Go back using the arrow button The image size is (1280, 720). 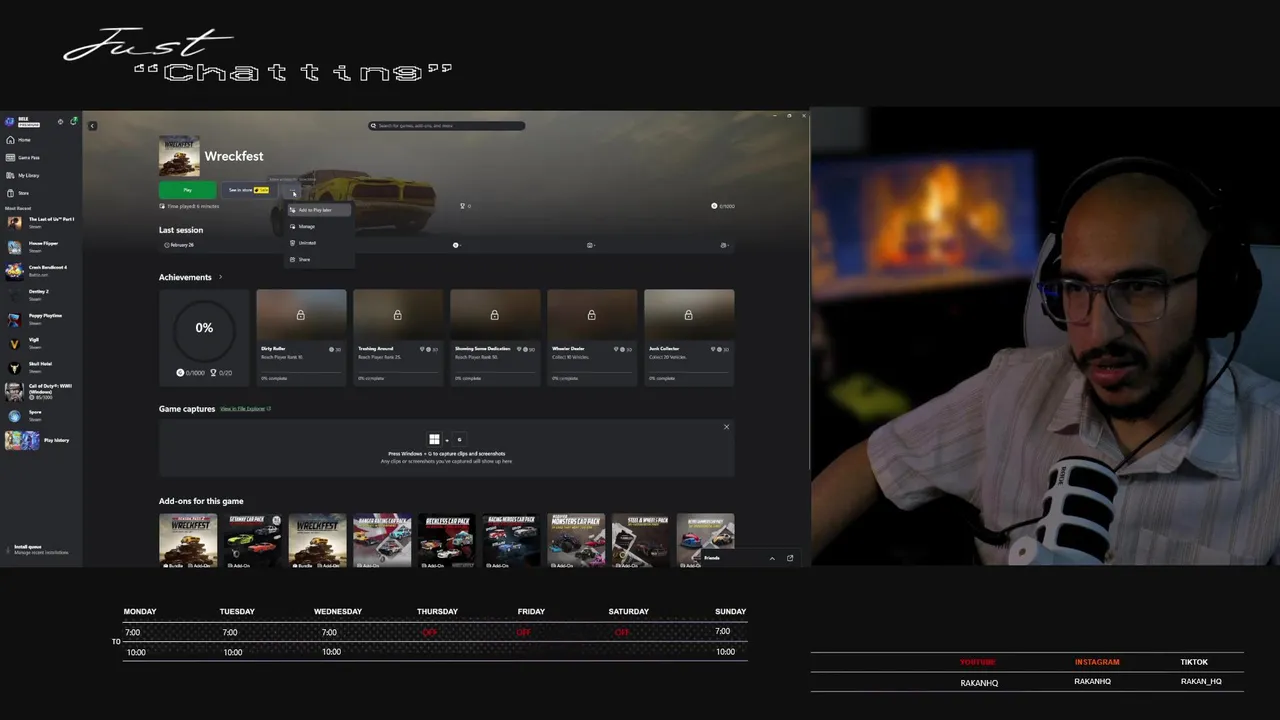point(92,126)
